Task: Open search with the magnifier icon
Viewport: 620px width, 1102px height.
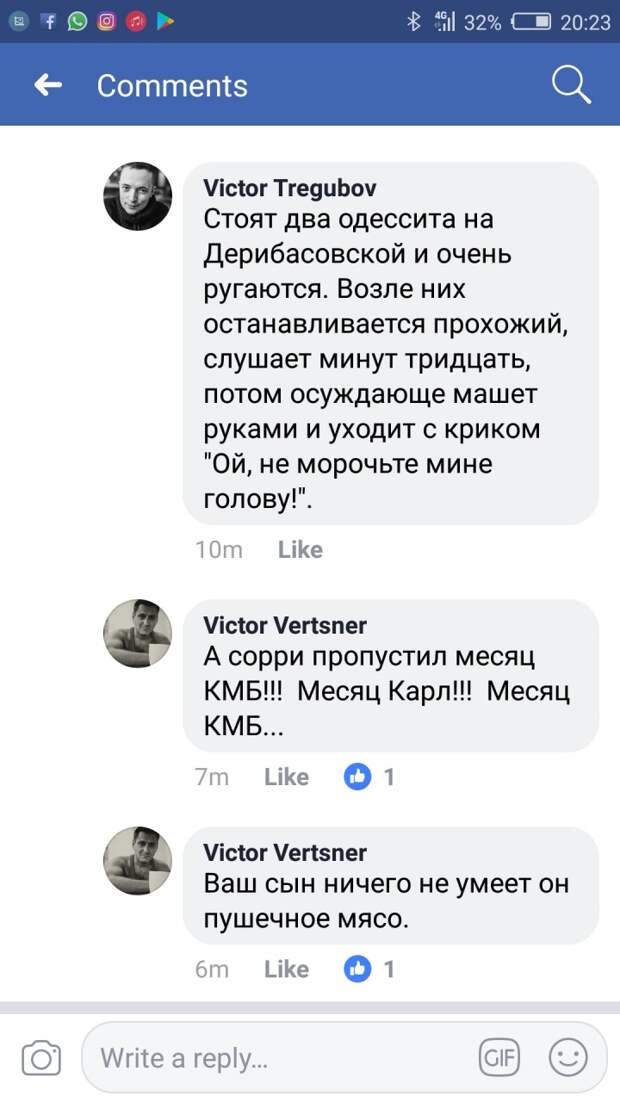Action: pyautogui.click(x=571, y=86)
